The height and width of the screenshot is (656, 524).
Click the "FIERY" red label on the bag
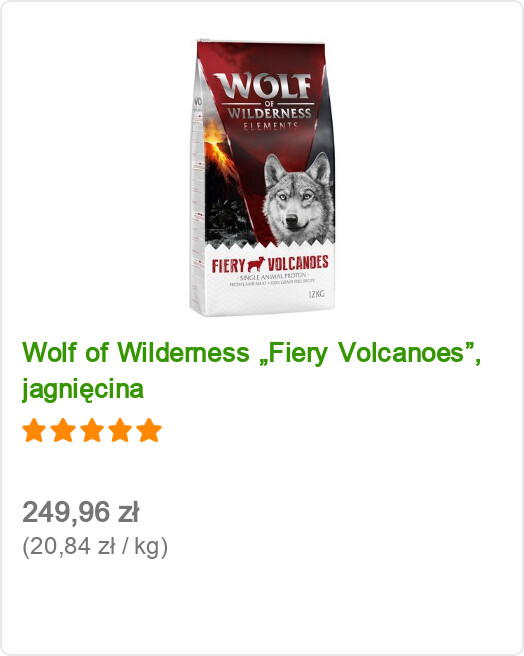point(229,266)
